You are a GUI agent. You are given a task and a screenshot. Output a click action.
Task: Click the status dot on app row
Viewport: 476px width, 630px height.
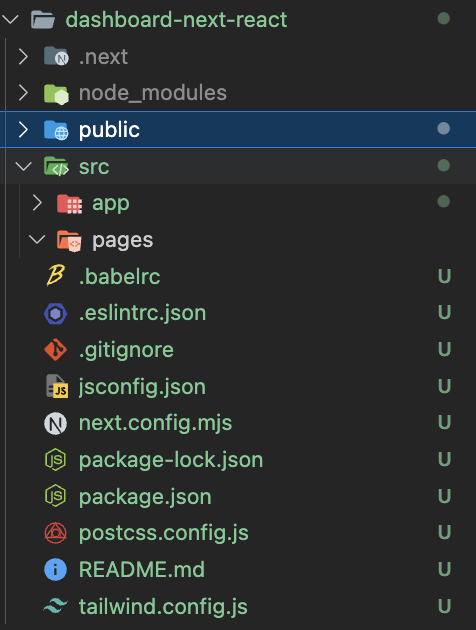[x=443, y=202]
